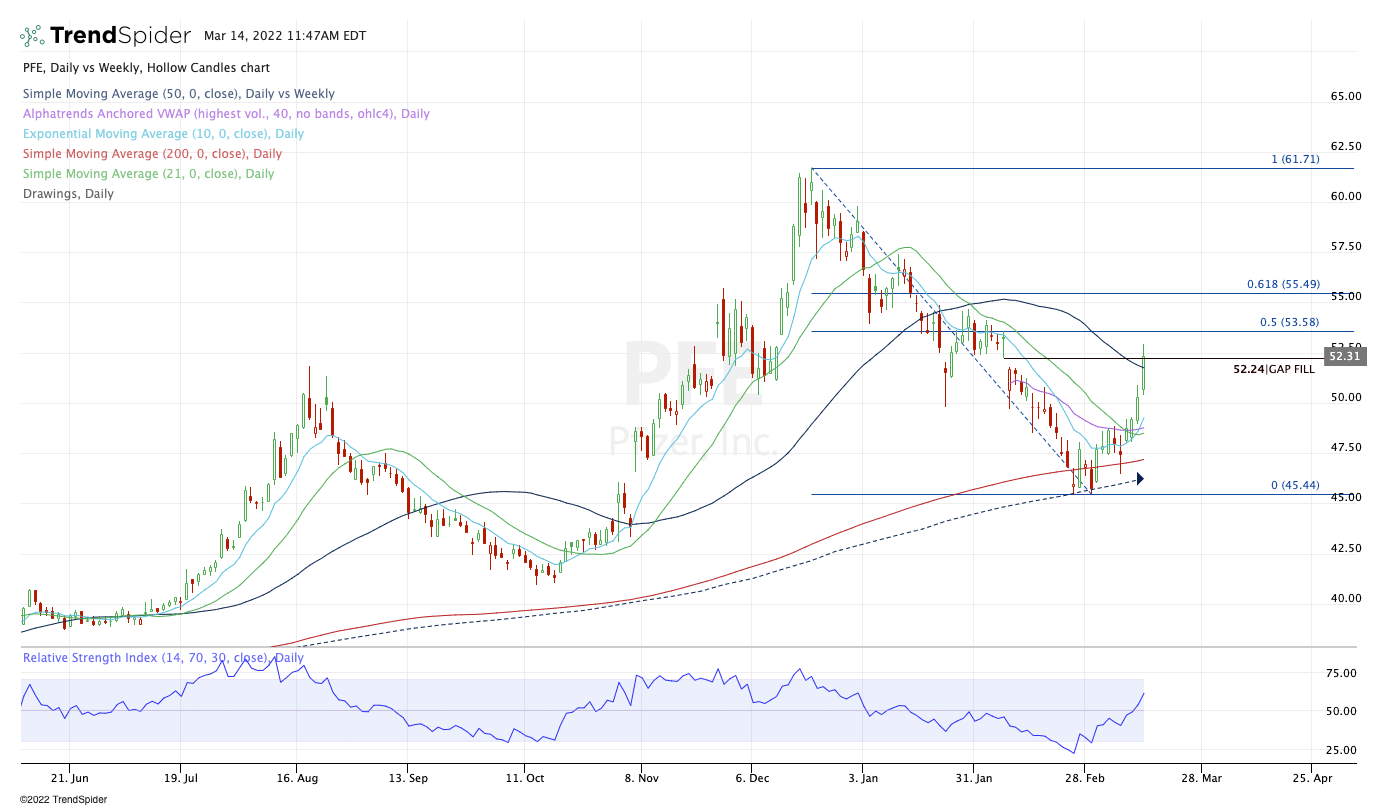1387x809 pixels.
Task: Click the dark arrow marker on the dashed line
Action: [1139, 479]
